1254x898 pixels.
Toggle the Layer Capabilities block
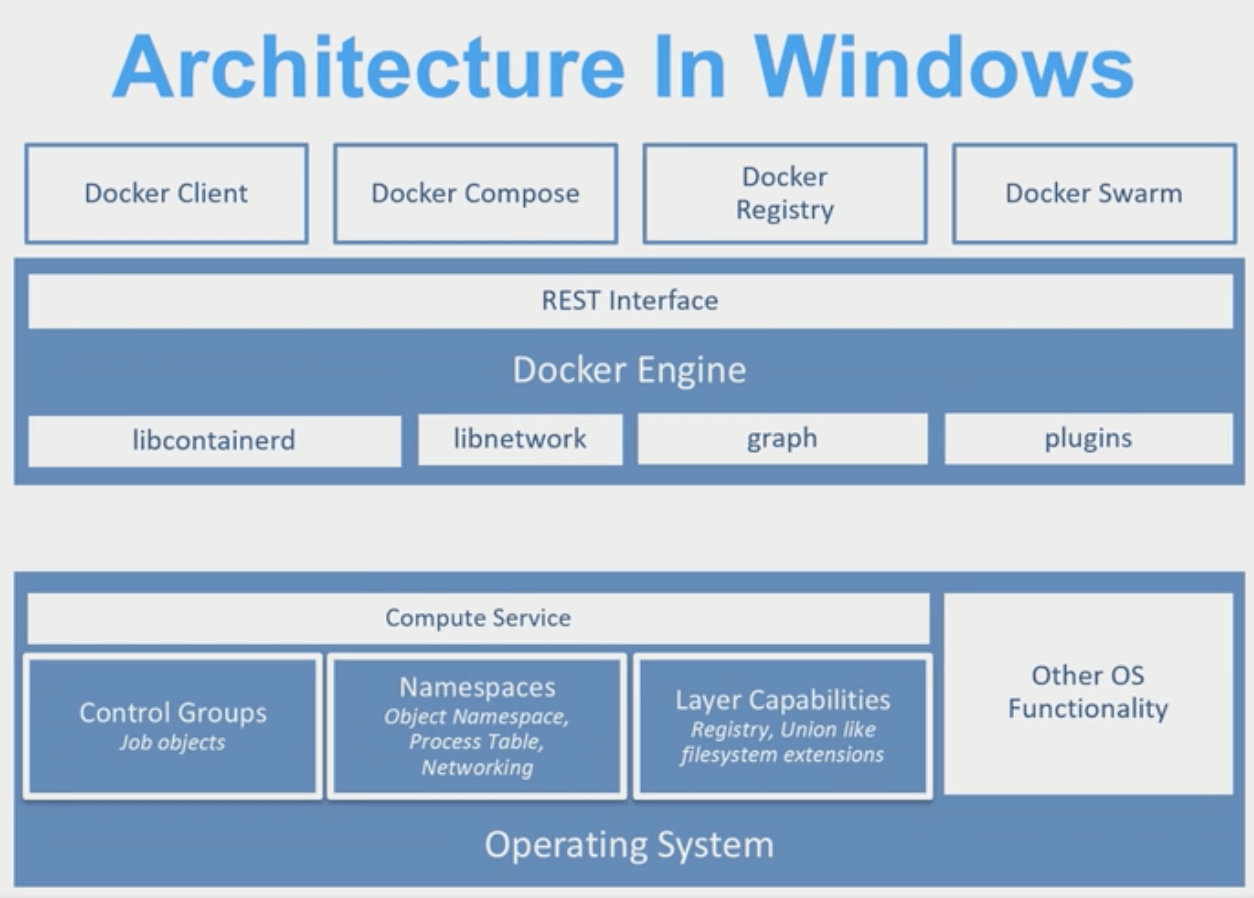tap(784, 725)
